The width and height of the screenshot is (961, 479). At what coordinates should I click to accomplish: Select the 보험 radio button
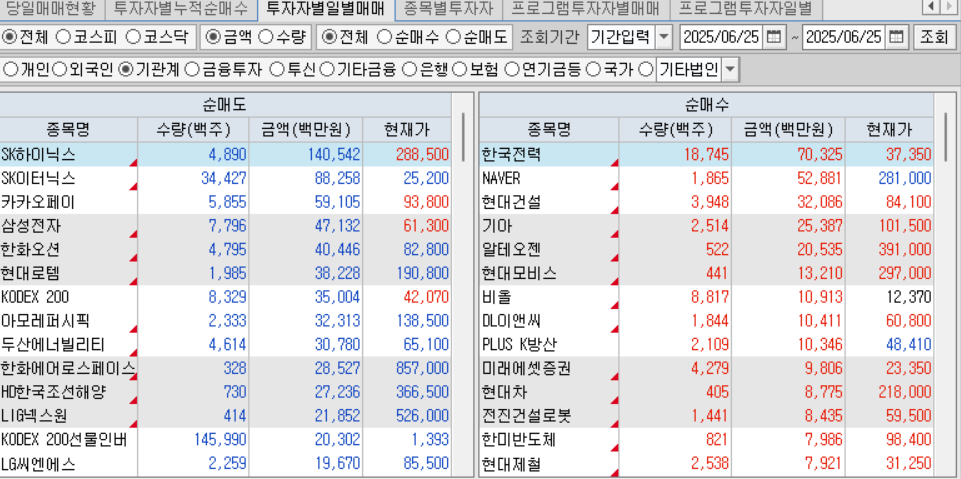pos(459,70)
